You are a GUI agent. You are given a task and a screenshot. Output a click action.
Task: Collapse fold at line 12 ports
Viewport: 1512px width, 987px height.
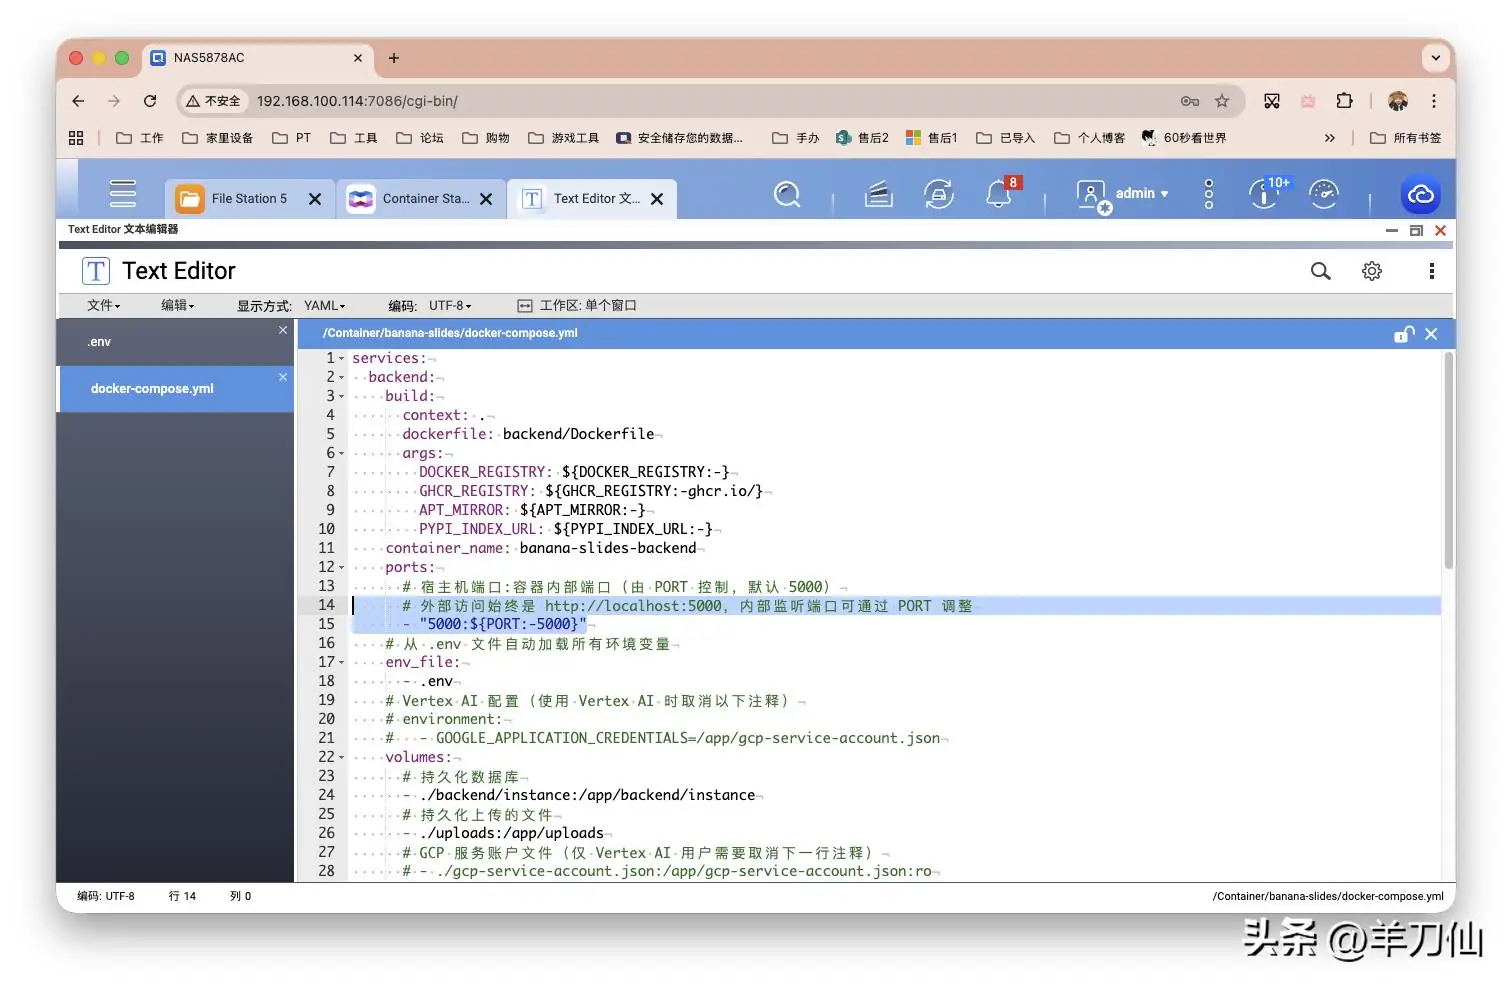click(341, 568)
